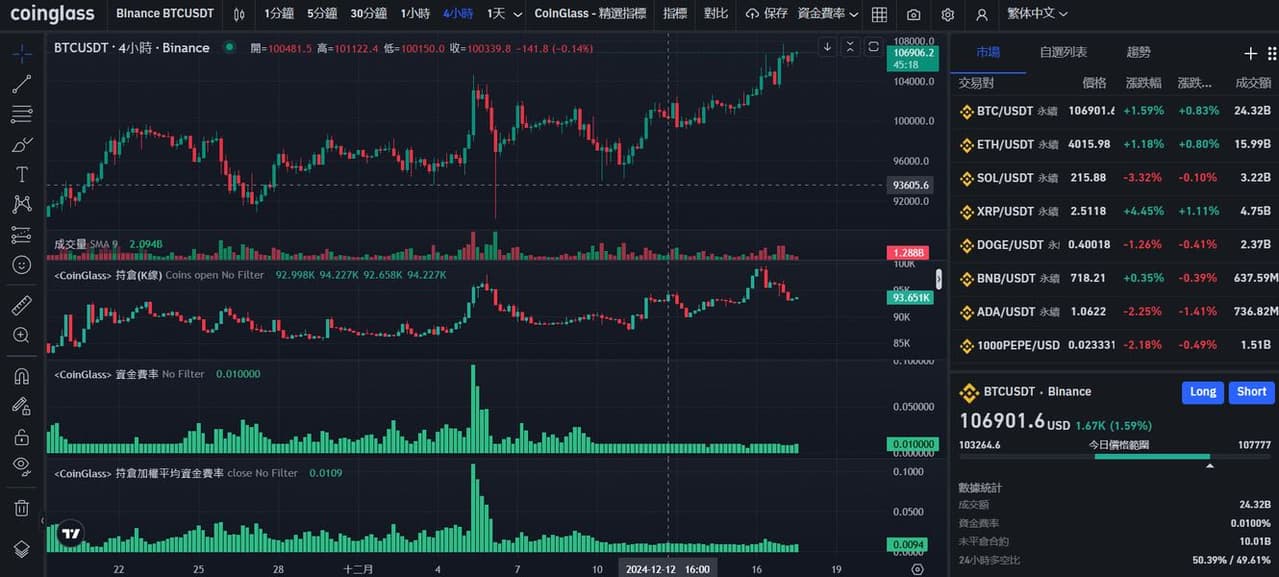Open the Binance BTCUSDT symbol search
The image size is (1279, 577).
pos(165,14)
